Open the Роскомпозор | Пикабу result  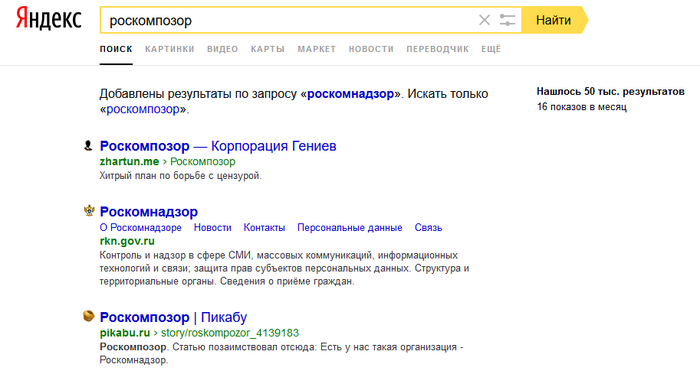coord(173,317)
